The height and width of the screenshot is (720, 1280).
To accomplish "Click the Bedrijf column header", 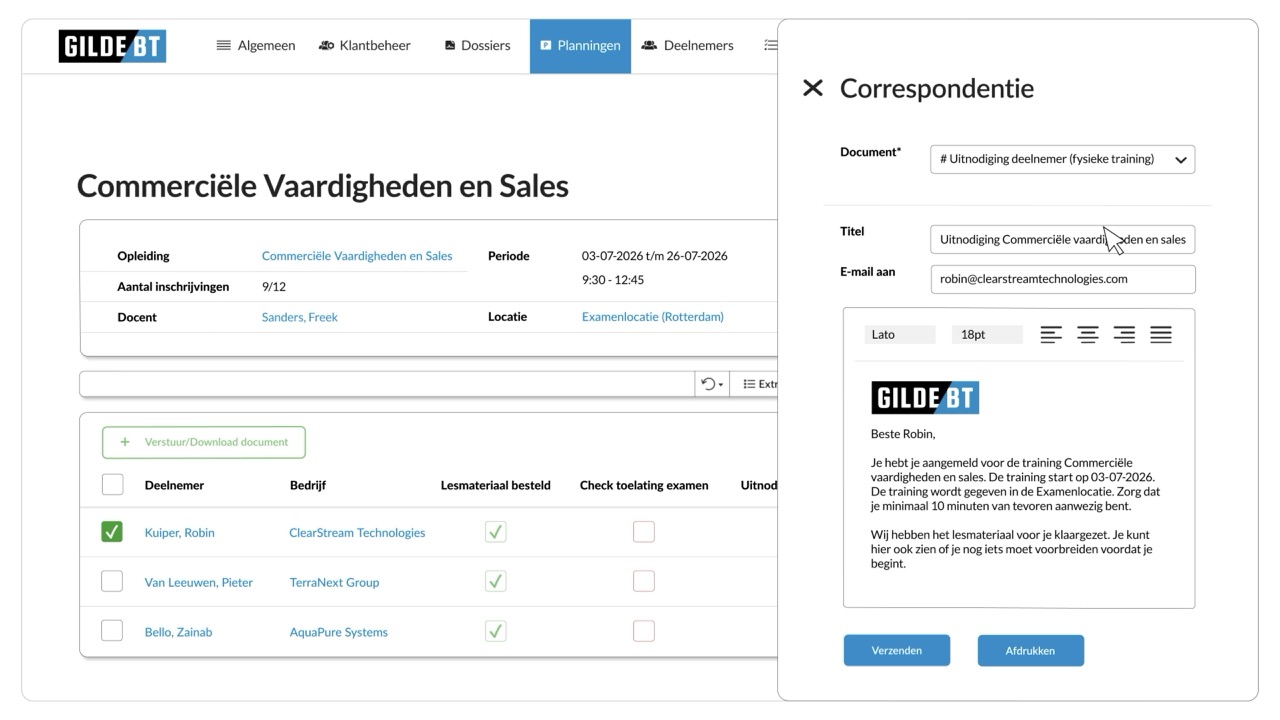I will tap(308, 485).
